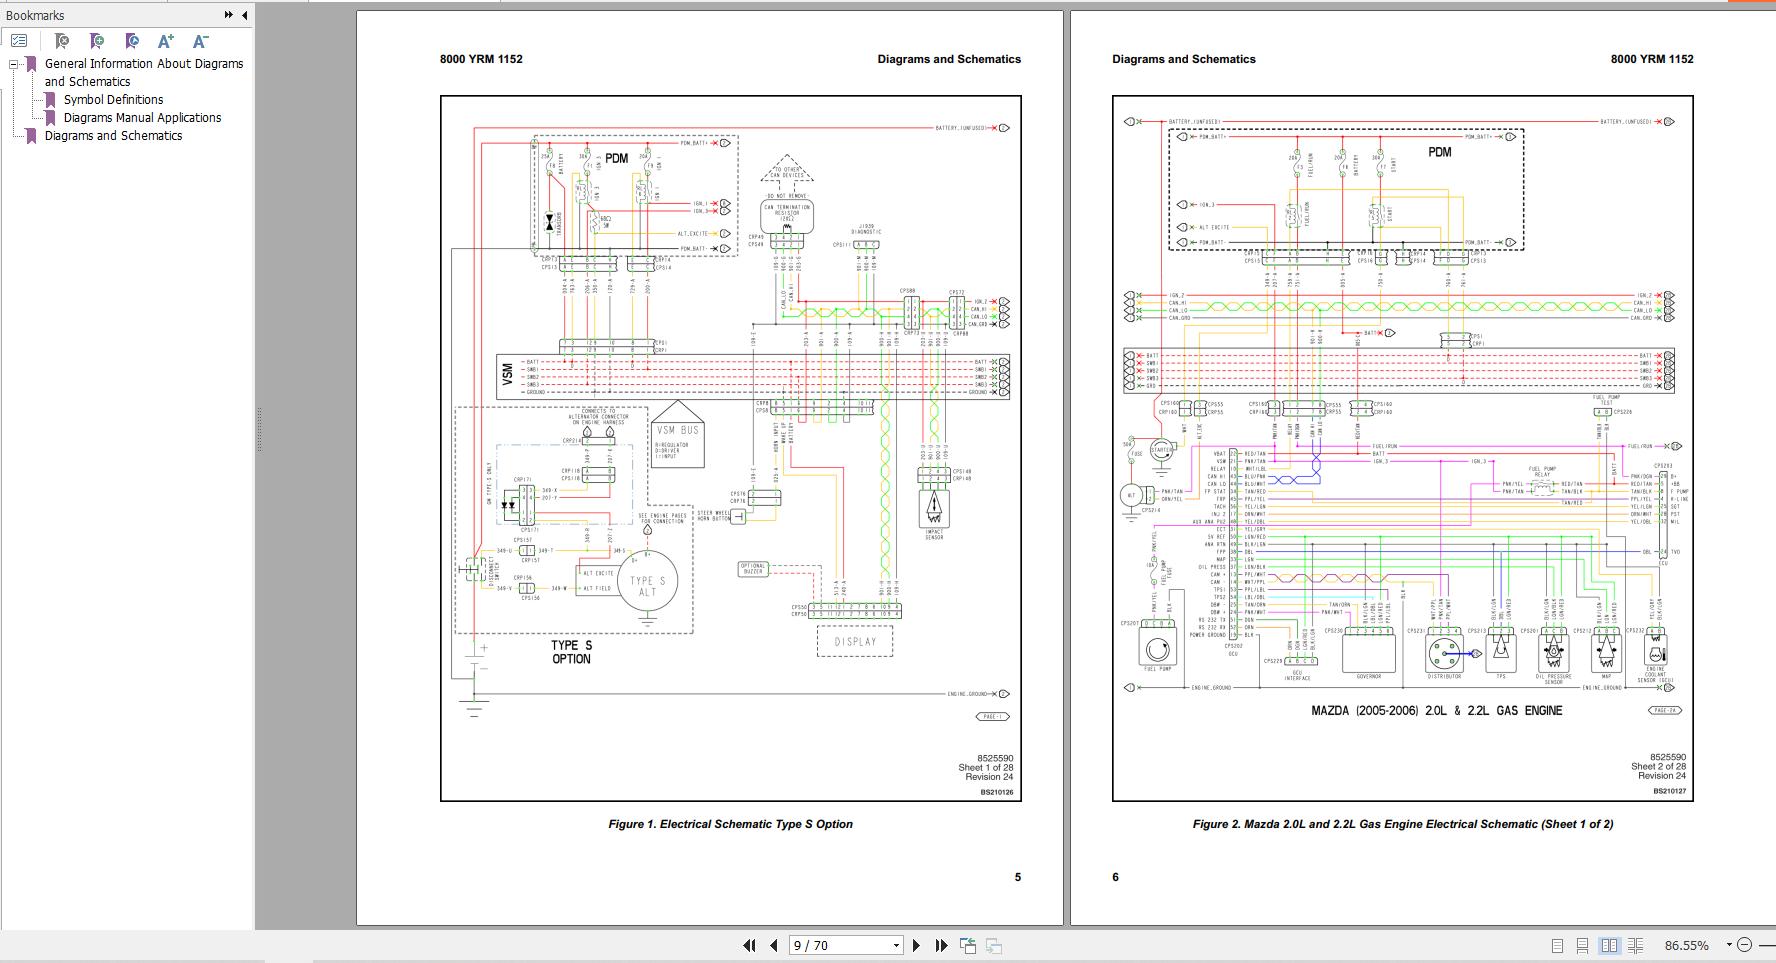Click the 86.55% zoom value
This screenshot has width=1776, height=963.
pyautogui.click(x=1686, y=945)
